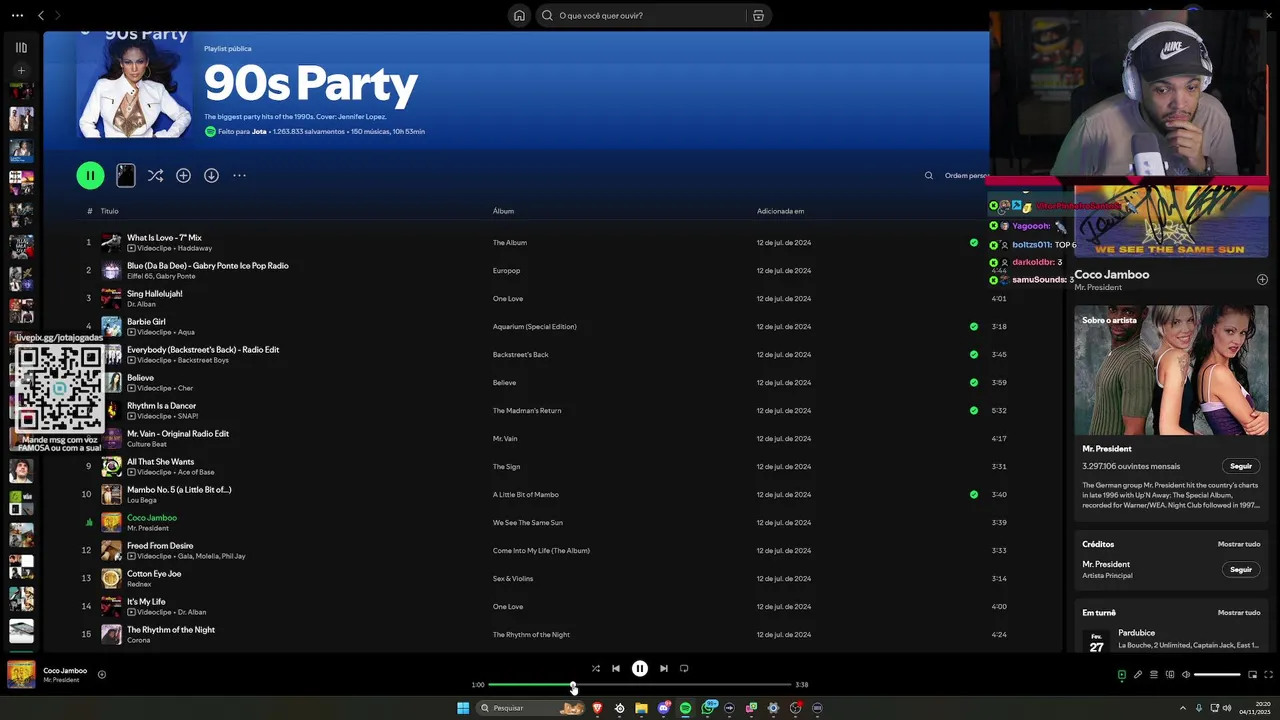Viewport: 1280px width, 720px height.
Task: Toggle saved checkmark for Rhythm Is a Dancer
Action: (x=974, y=410)
